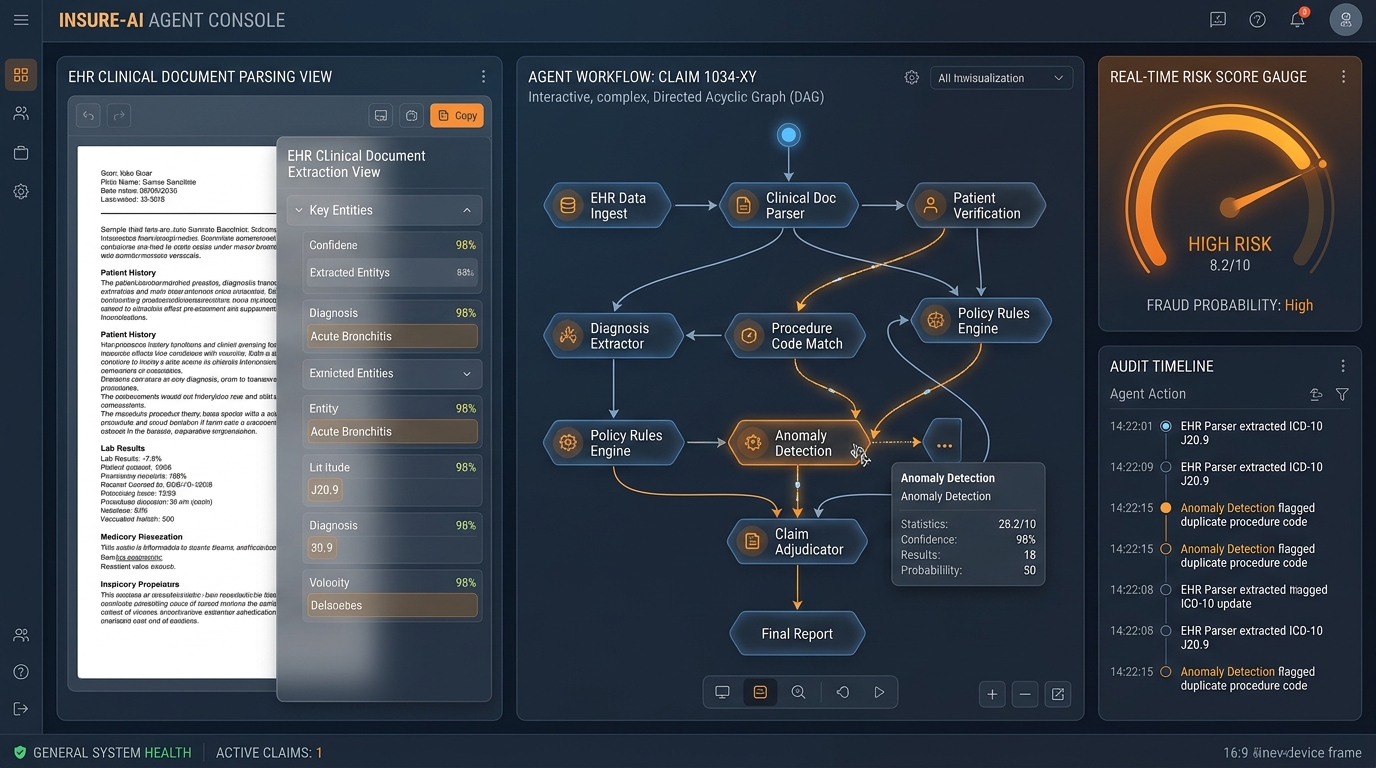Undo in the document parsing toolbar

[89, 116]
